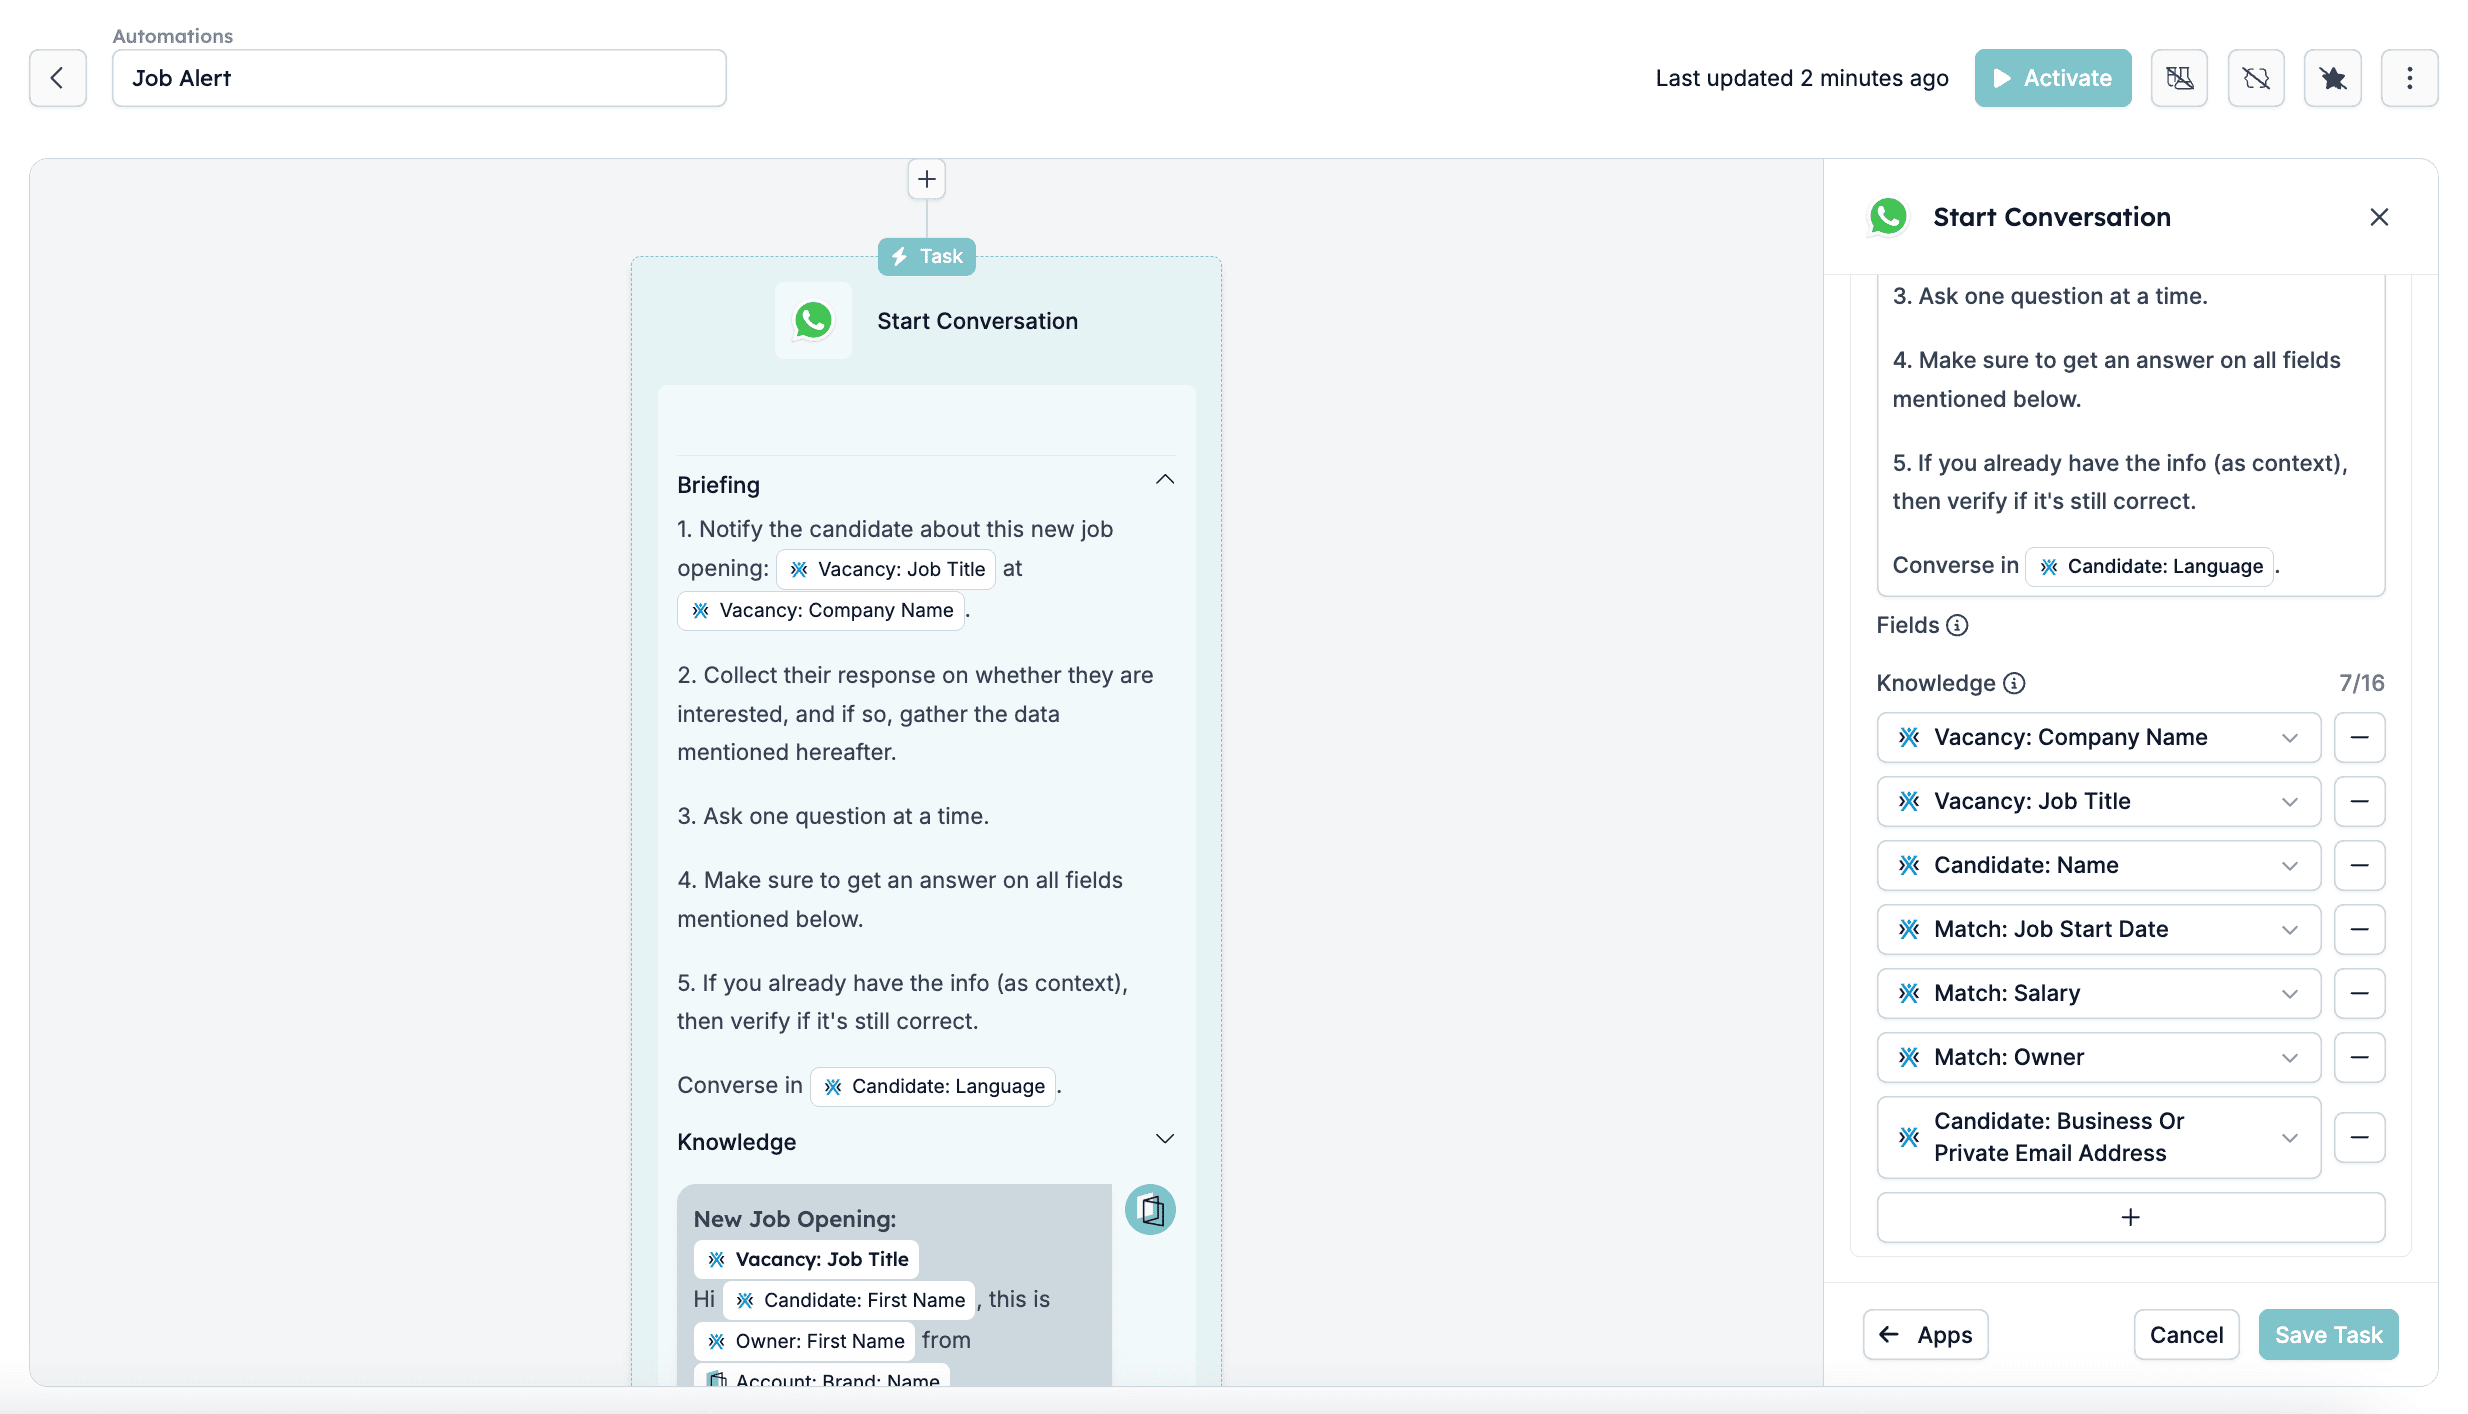Image resolution: width=2468 pixels, height=1414 pixels.
Task: Click the star favorite icon
Action: click(x=2332, y=78)
